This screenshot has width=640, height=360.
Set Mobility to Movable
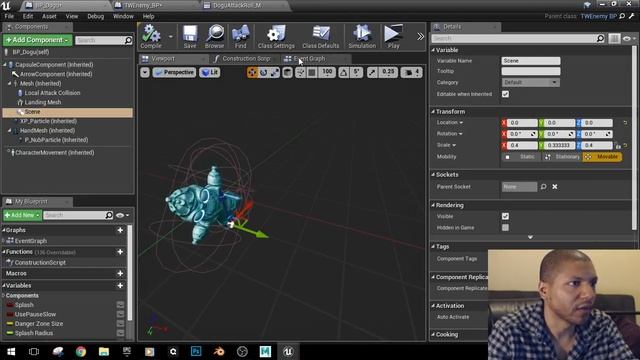point(602,157)
